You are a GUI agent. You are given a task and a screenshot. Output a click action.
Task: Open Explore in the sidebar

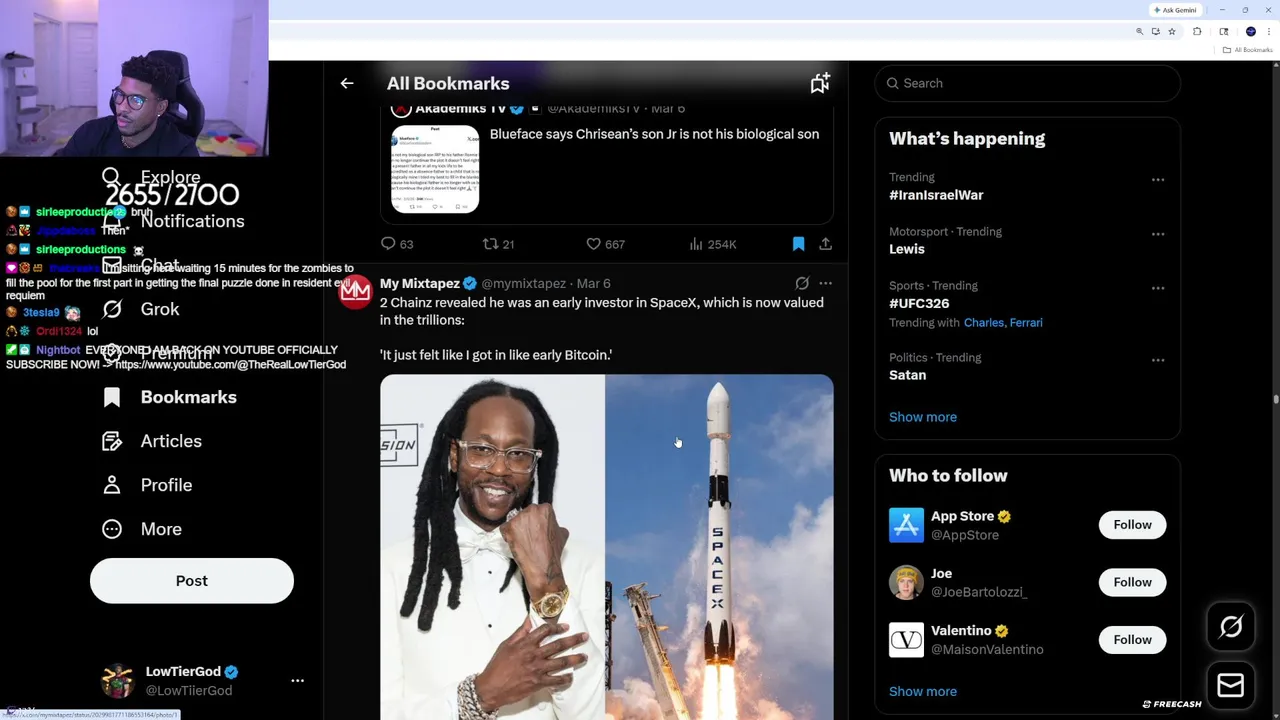pyautogui.click(x=152, y=177)
